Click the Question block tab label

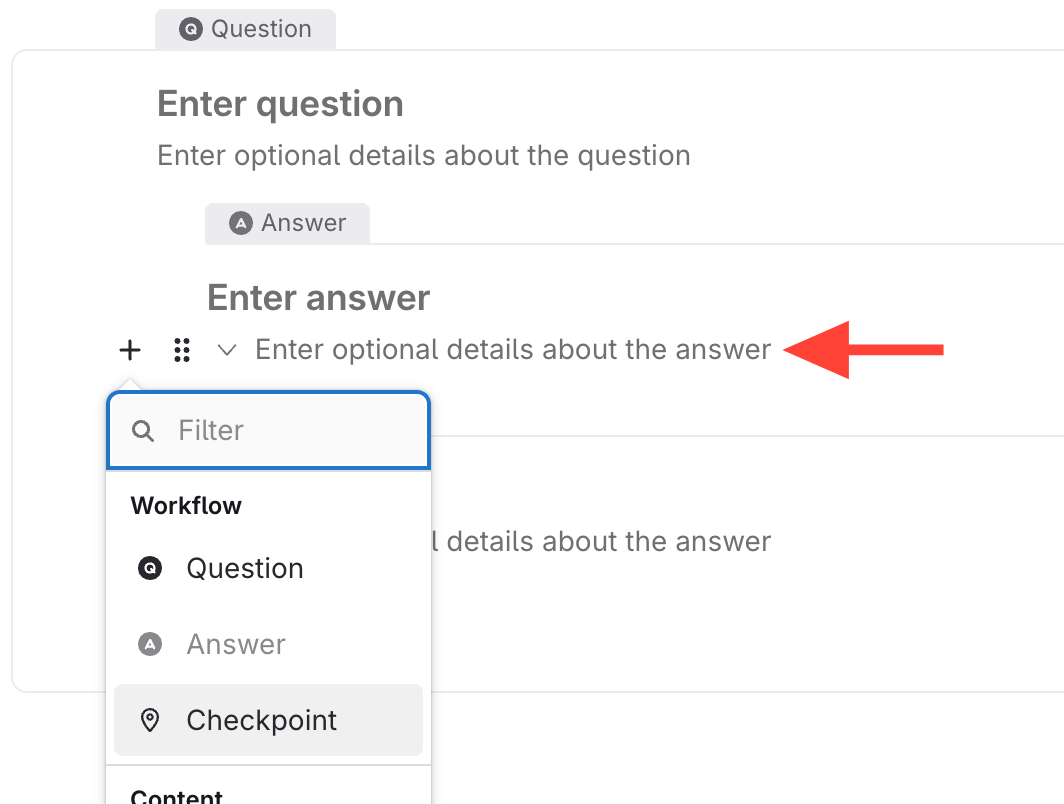261,29
